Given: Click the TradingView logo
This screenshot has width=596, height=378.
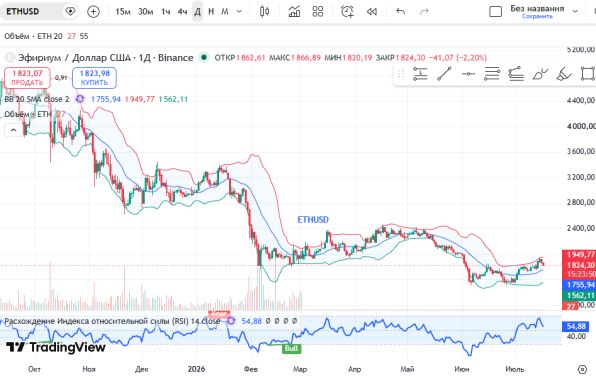Looking at the screenshot, I should click(56, 347).
